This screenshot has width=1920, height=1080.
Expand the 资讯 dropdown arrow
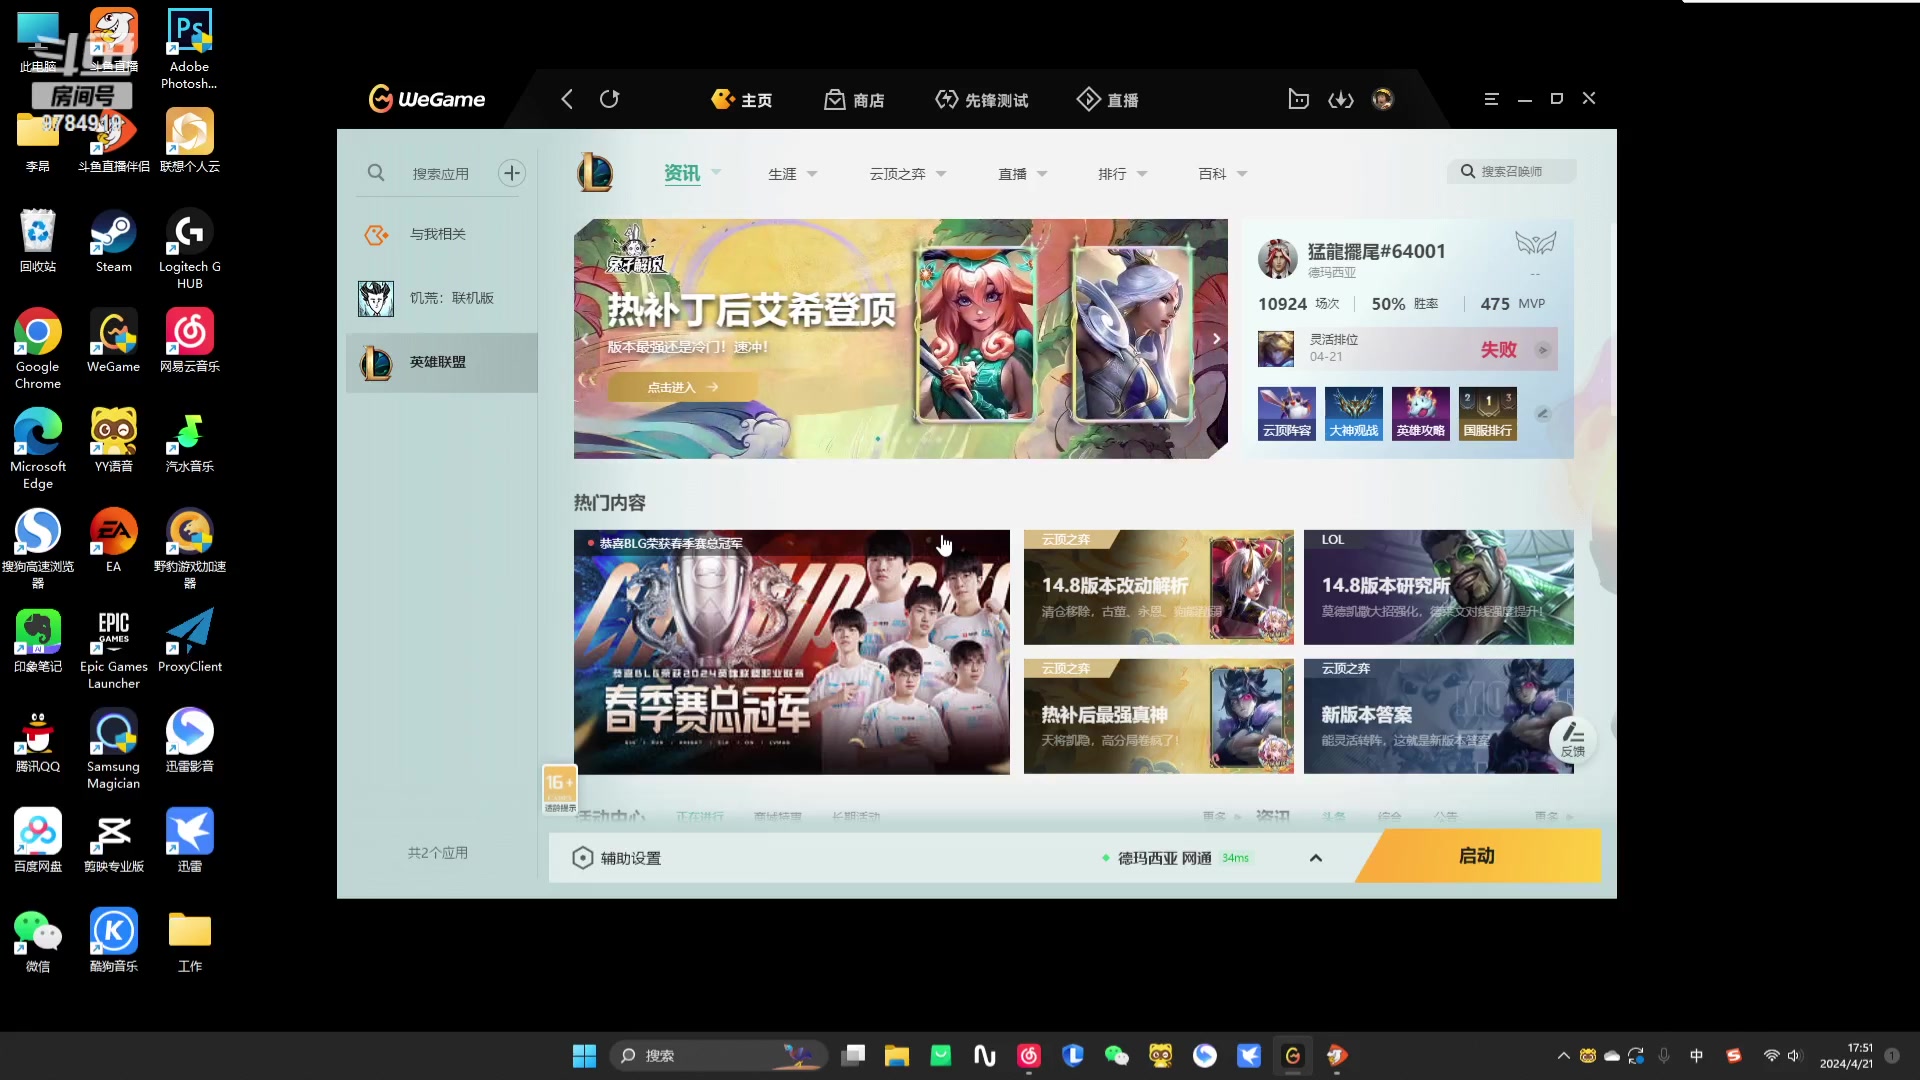tap(716, 172)
